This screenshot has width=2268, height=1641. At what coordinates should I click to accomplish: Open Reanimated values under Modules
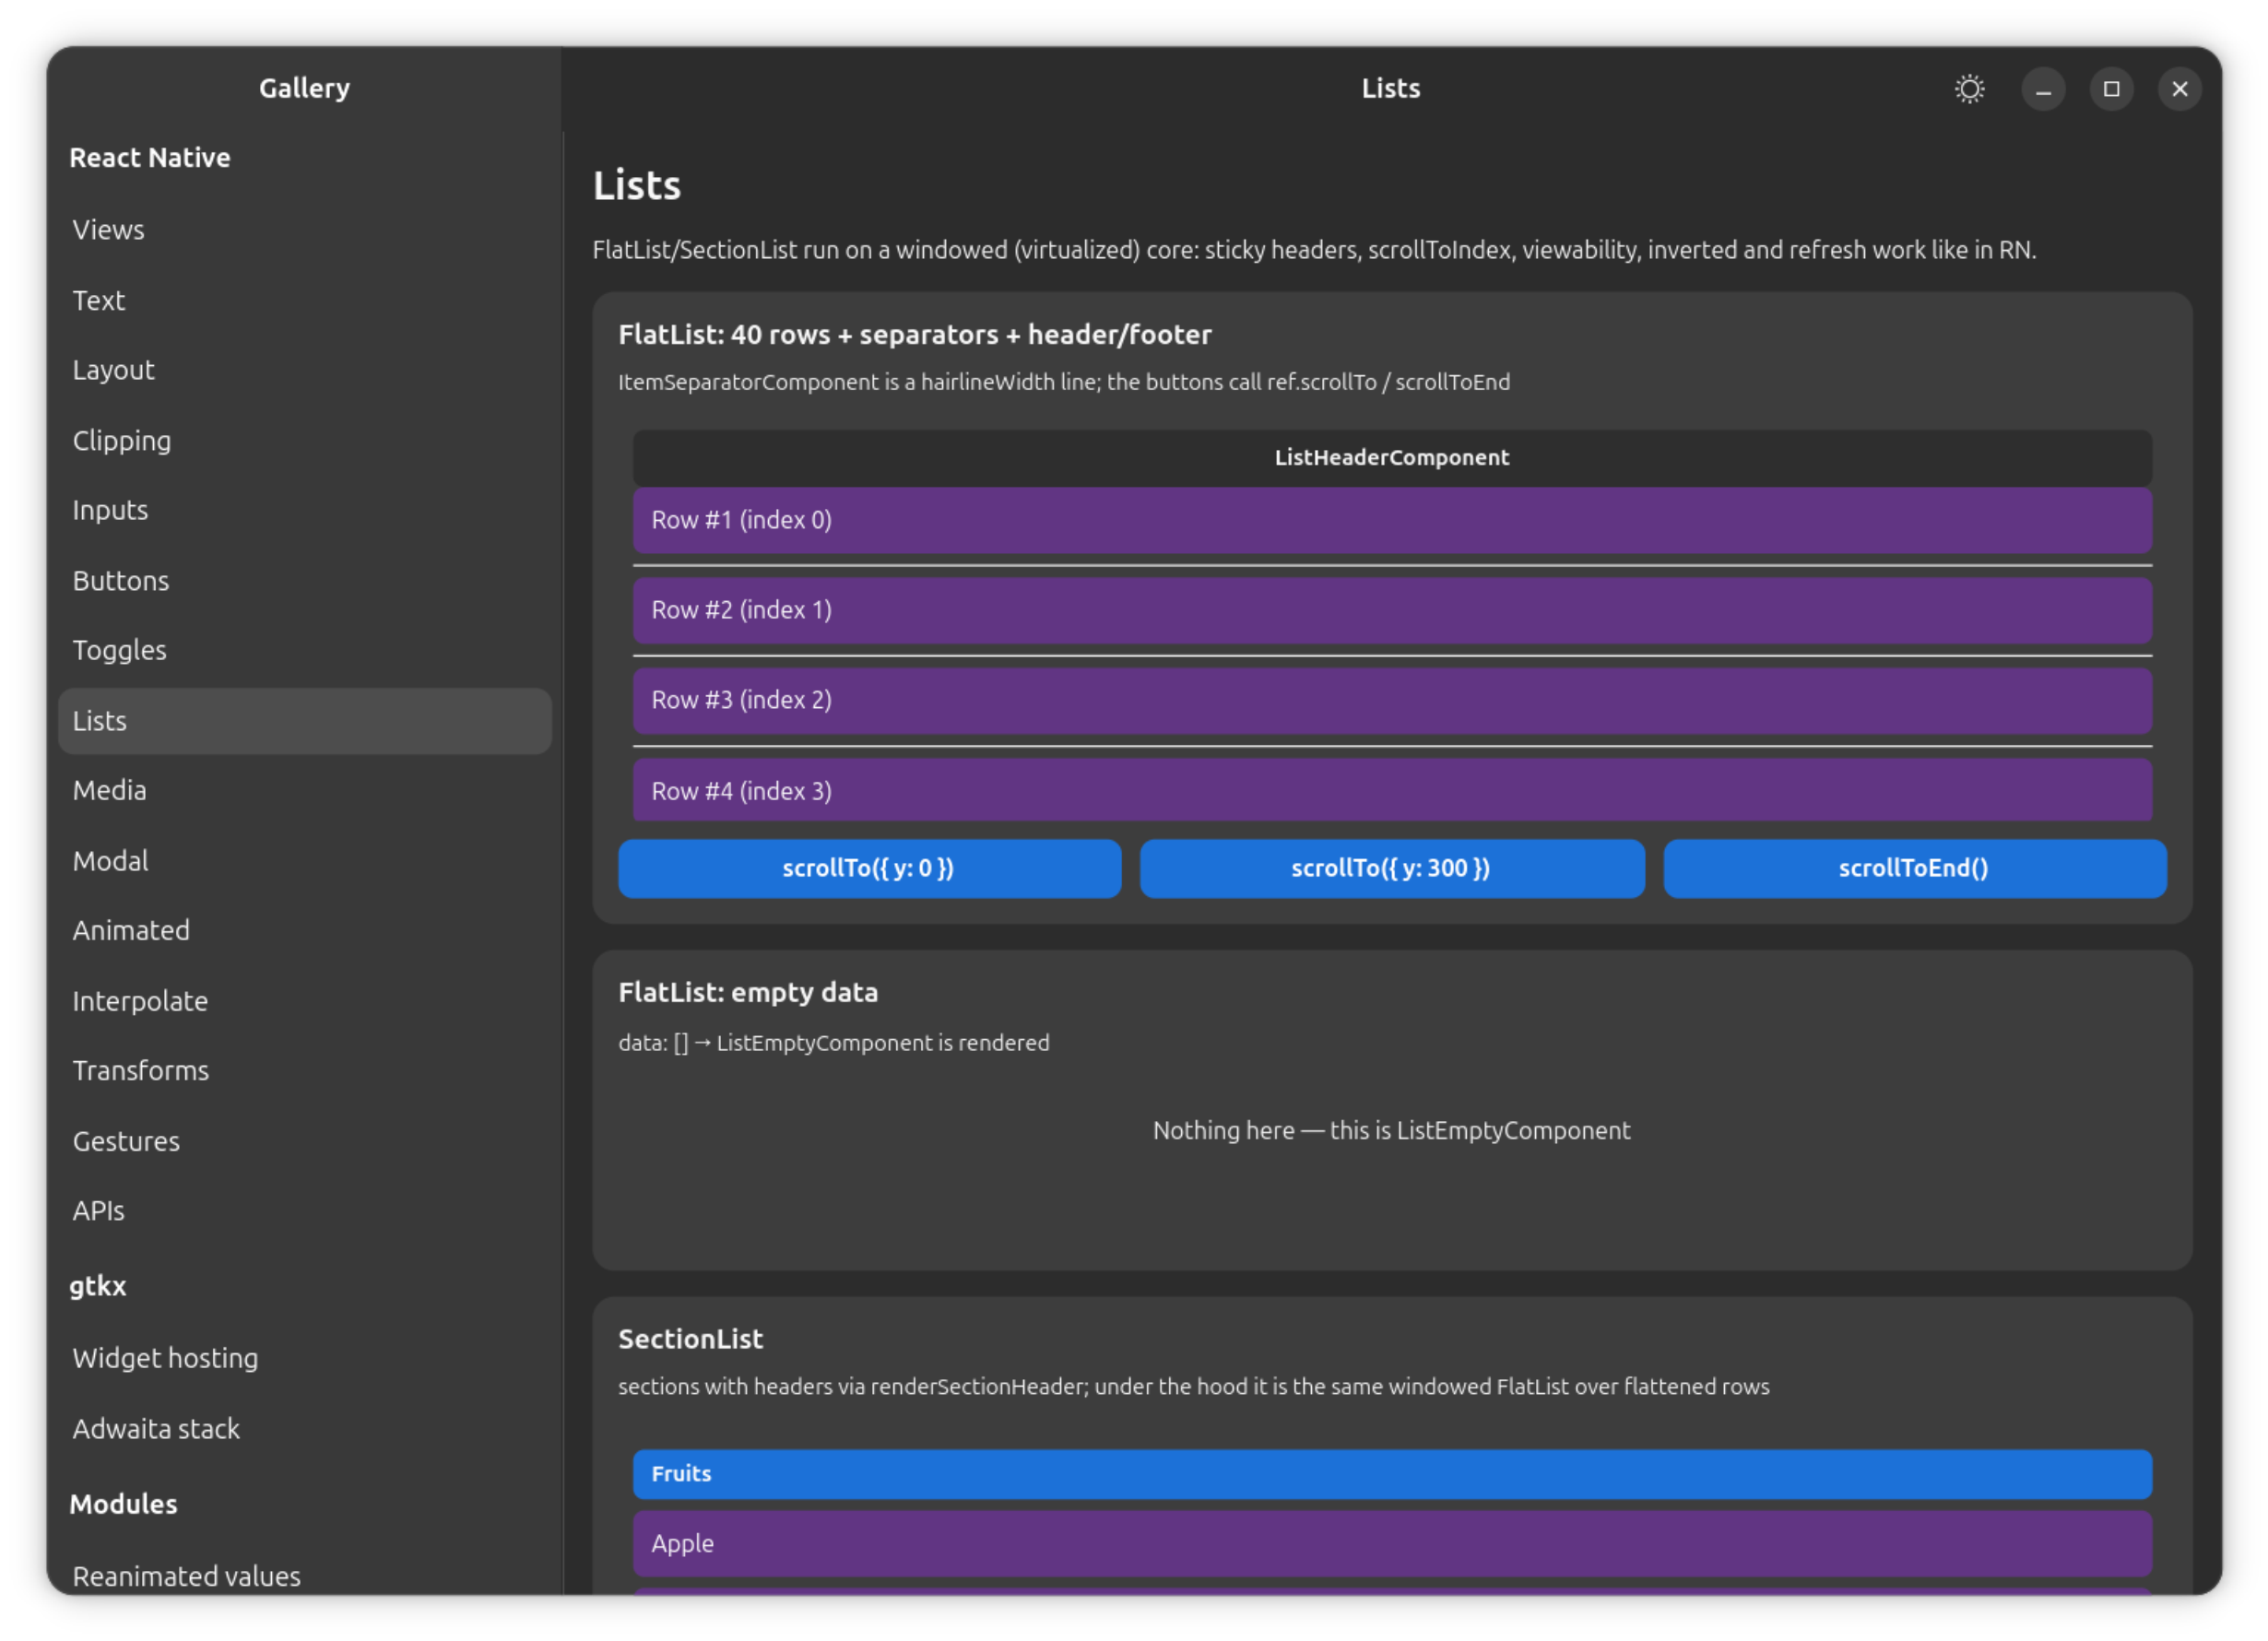coord(305,1575)
